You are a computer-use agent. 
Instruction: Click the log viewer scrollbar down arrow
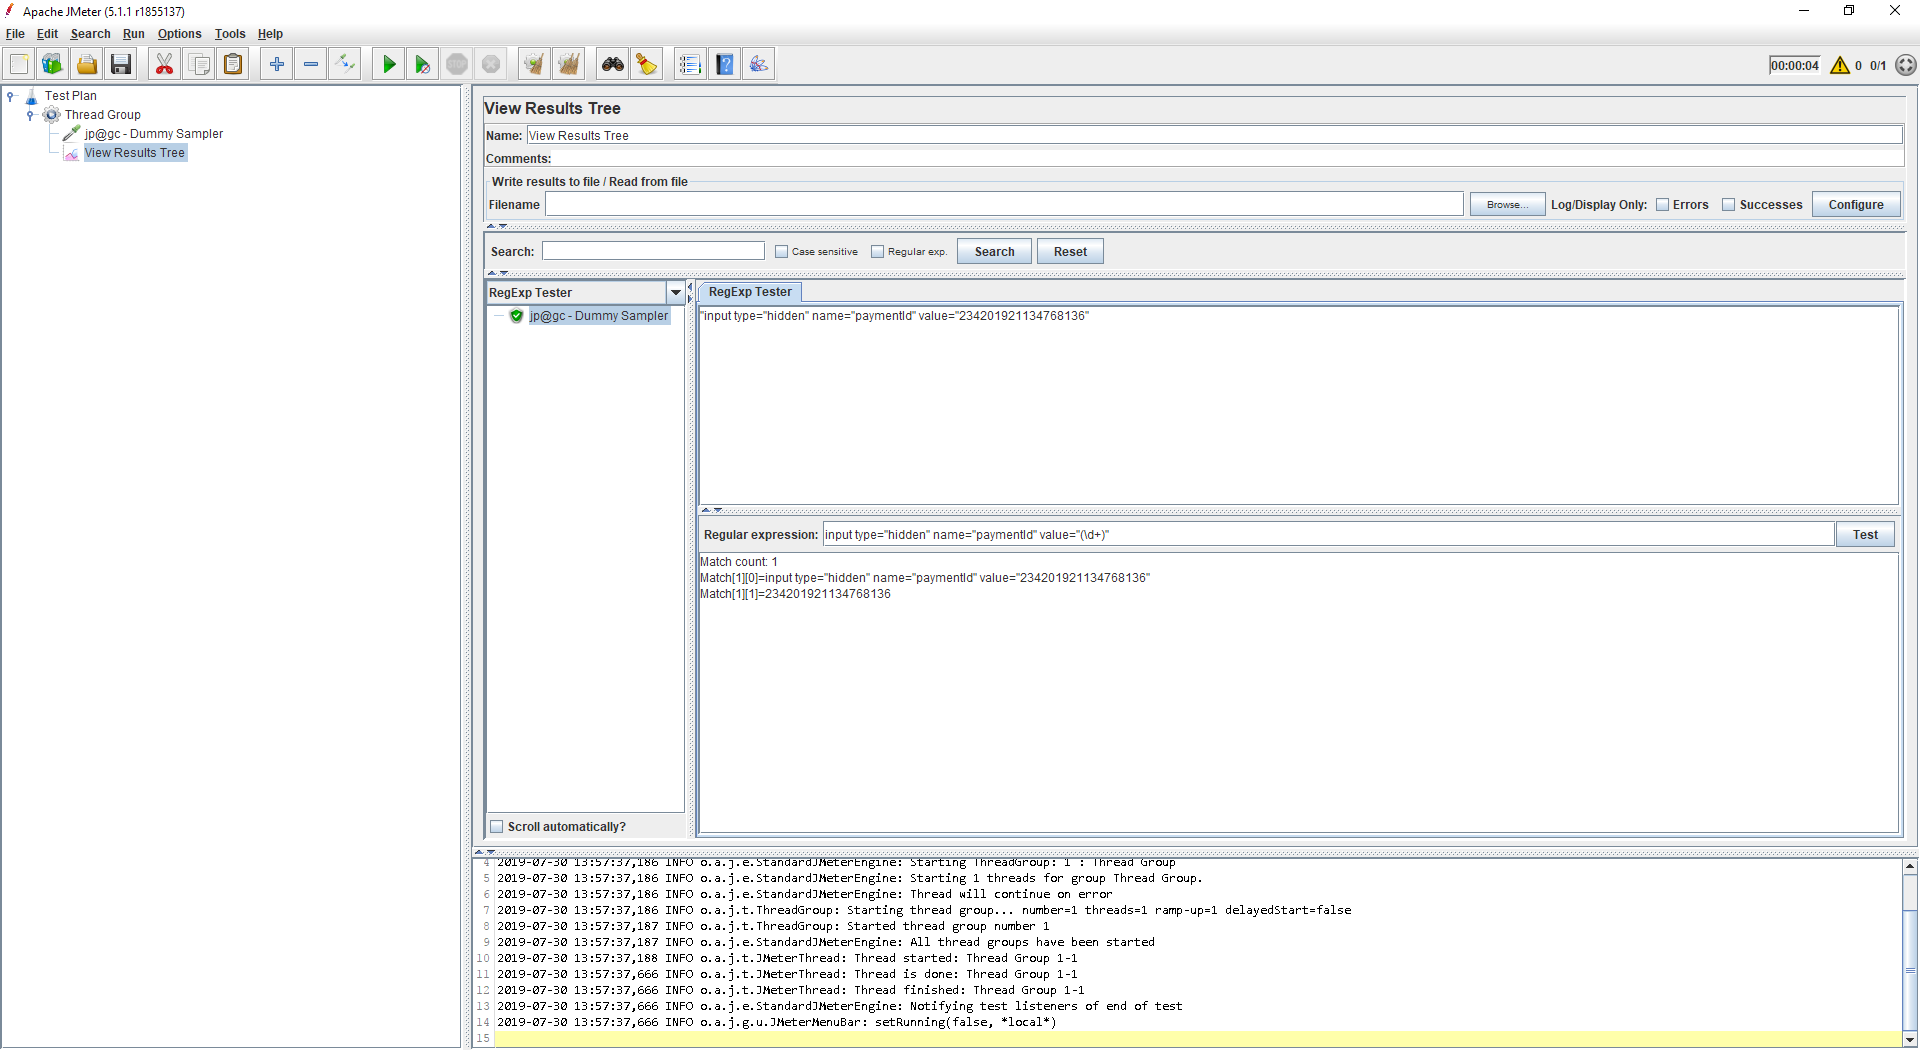1910,1039
